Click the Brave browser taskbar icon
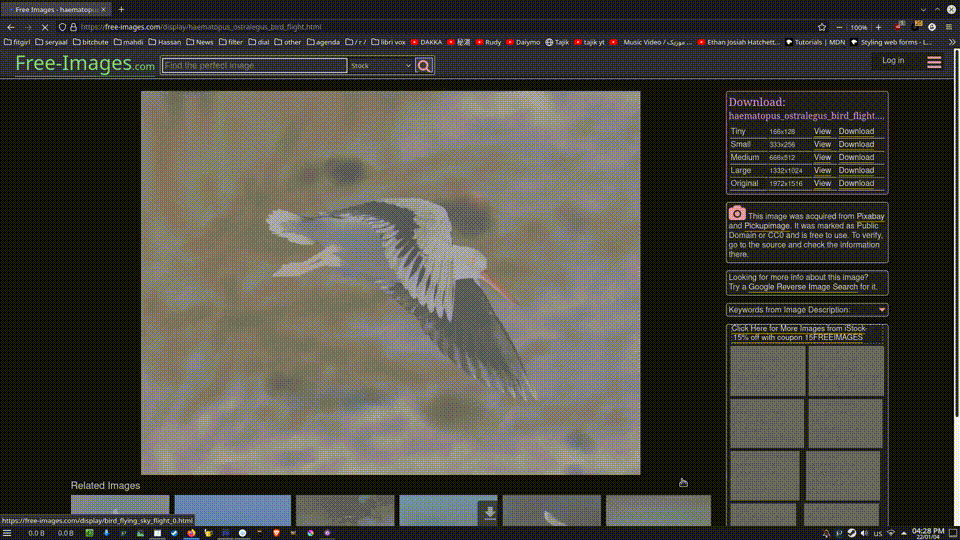The height and width of the screenshot is (540, 960). pos(276,533)
